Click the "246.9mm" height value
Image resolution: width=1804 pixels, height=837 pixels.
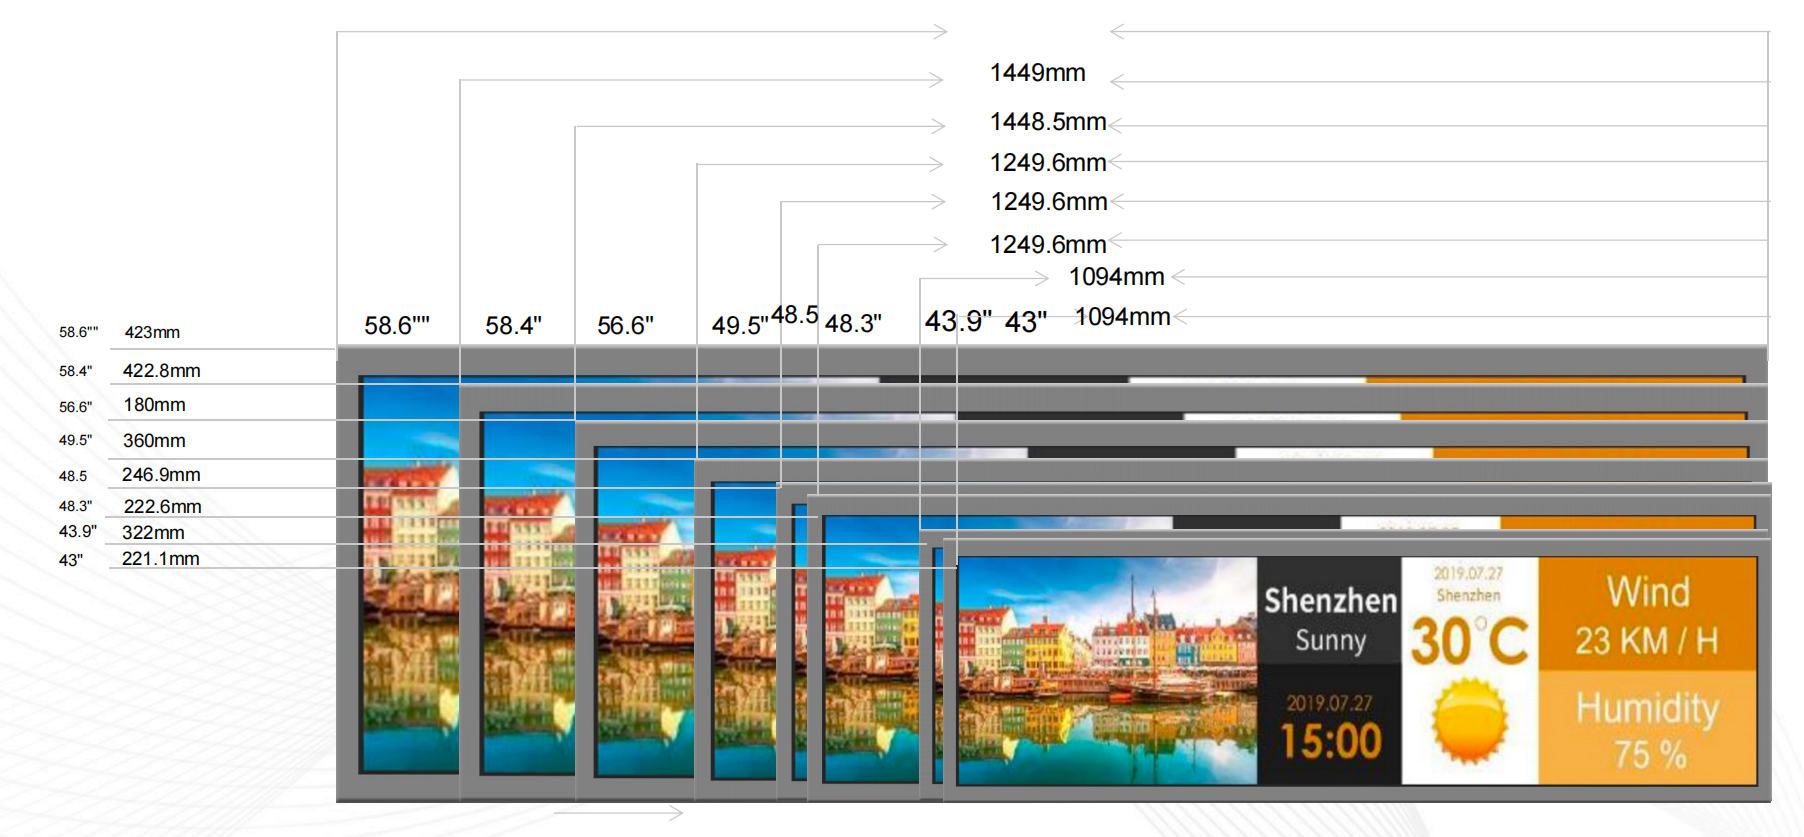tap(161, 475)
